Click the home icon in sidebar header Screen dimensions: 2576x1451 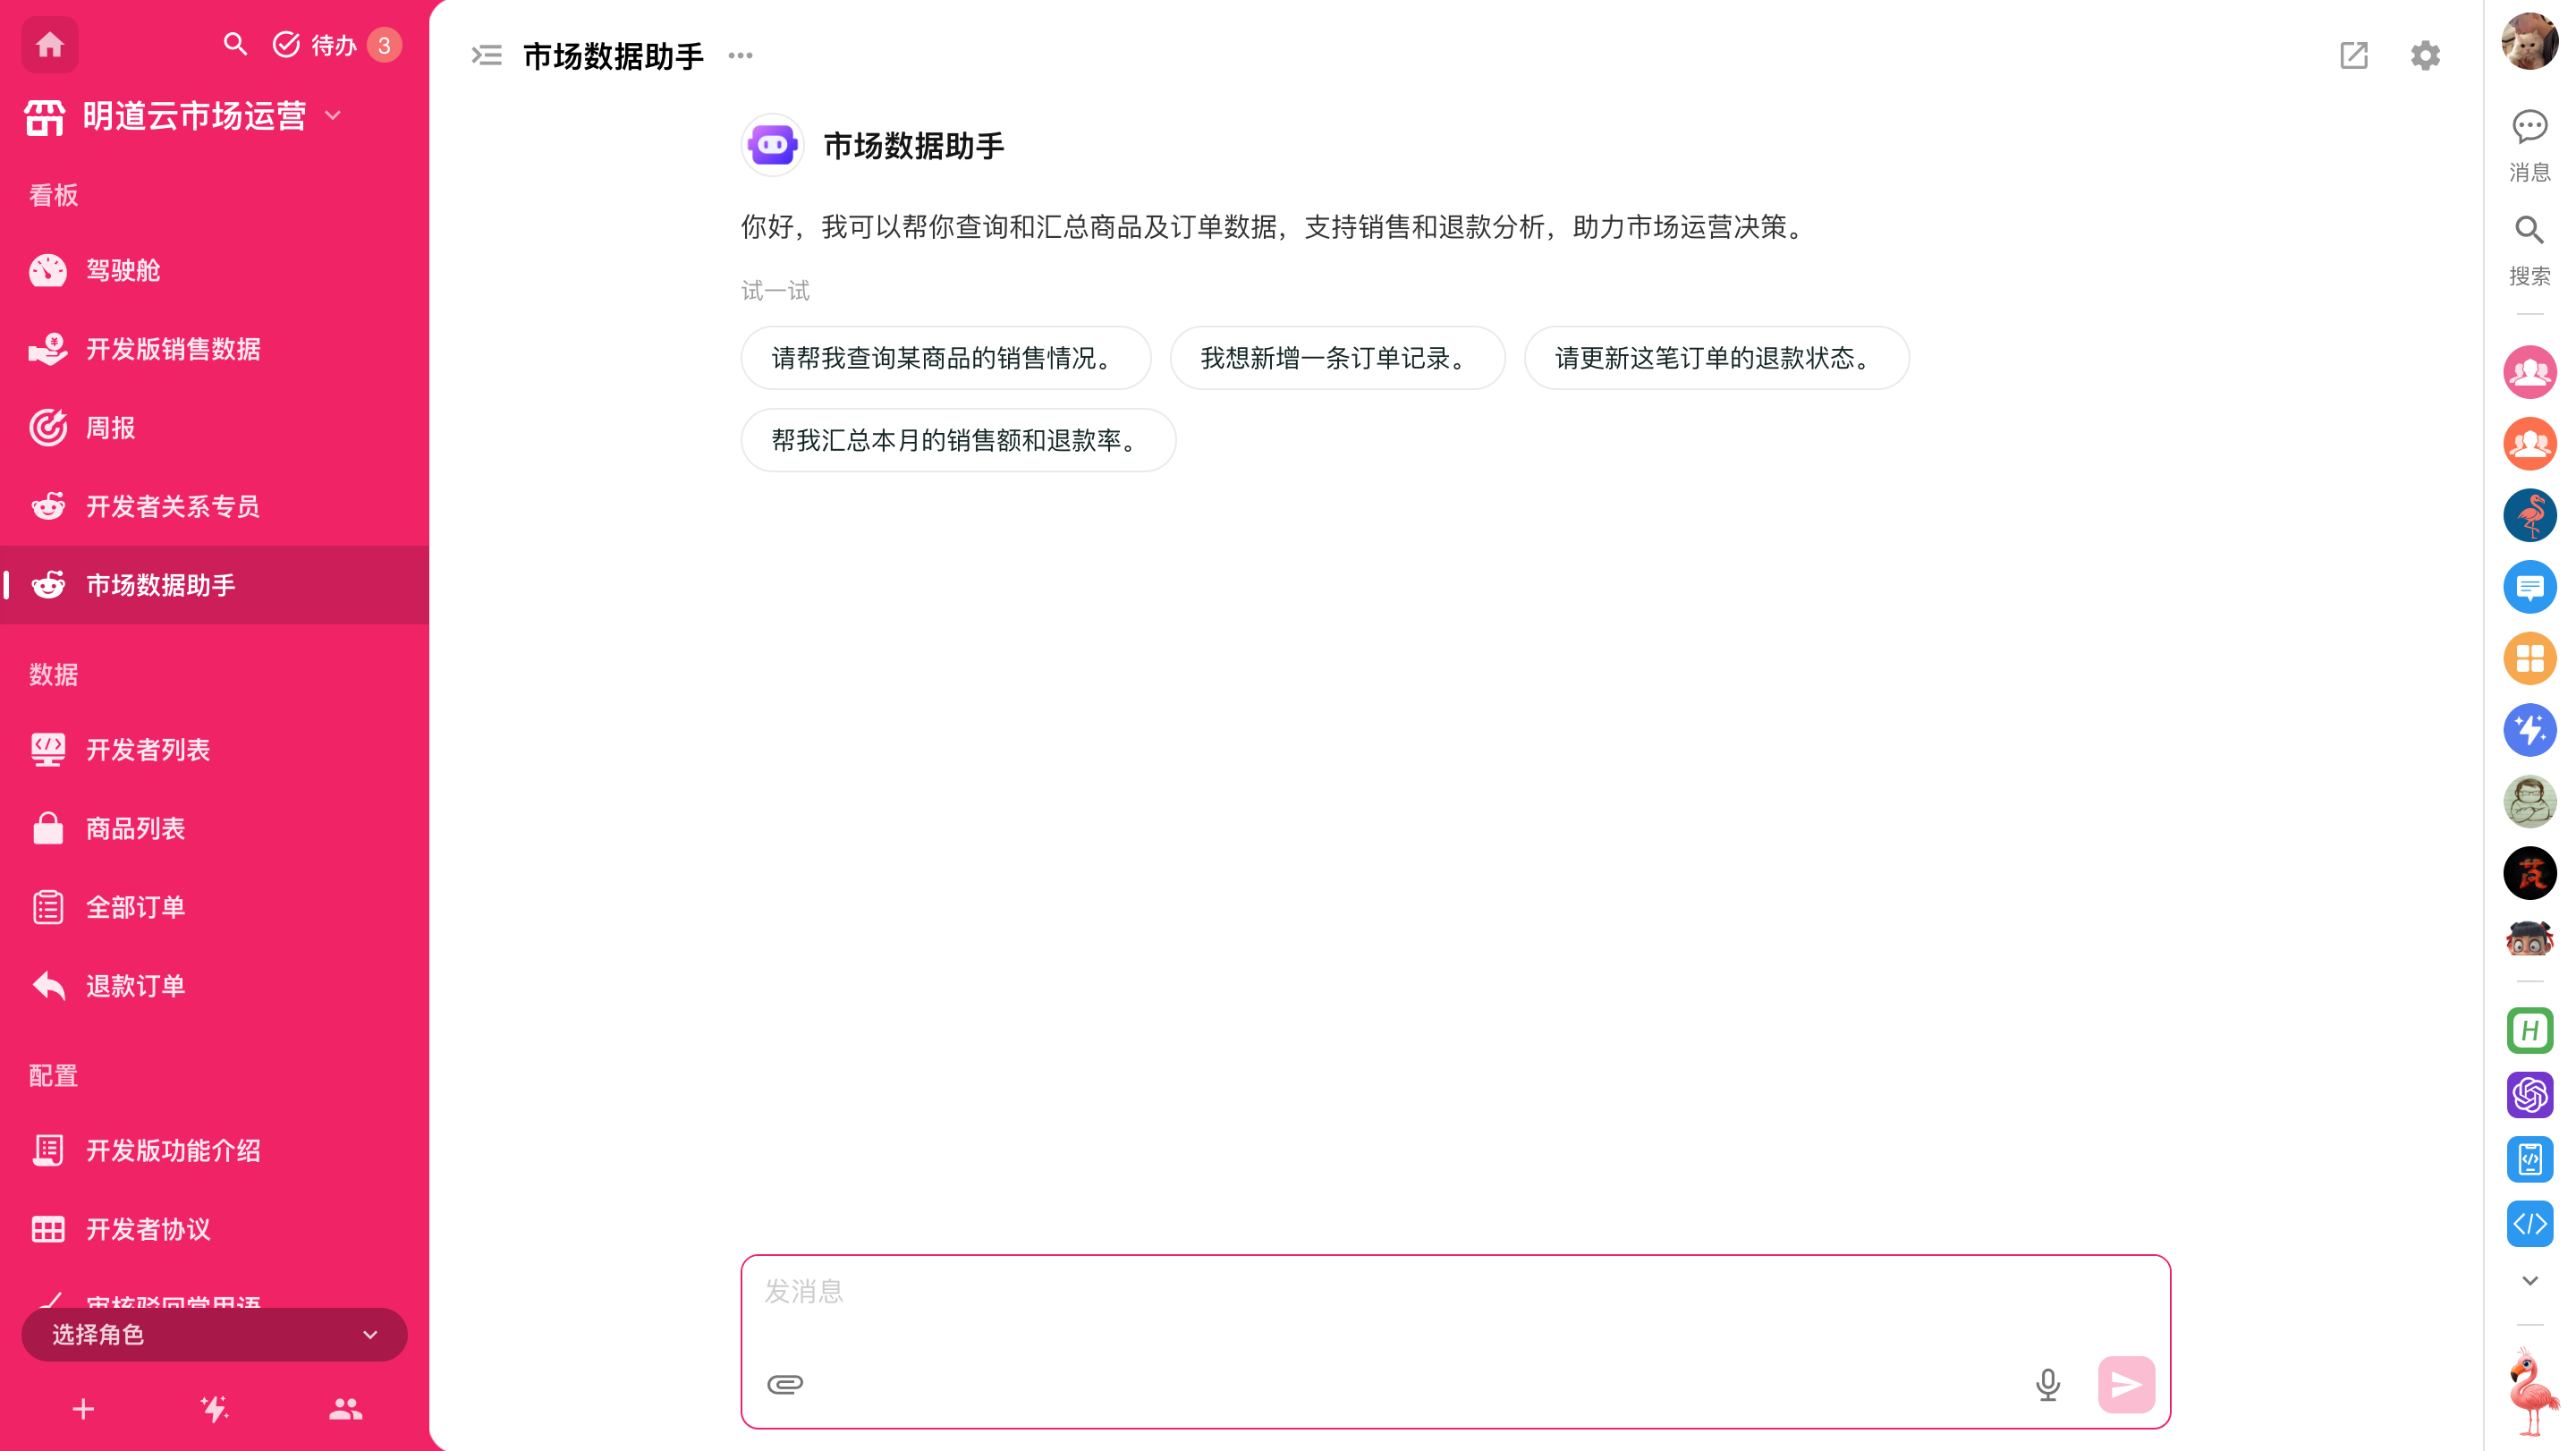[x=49, y=45]
